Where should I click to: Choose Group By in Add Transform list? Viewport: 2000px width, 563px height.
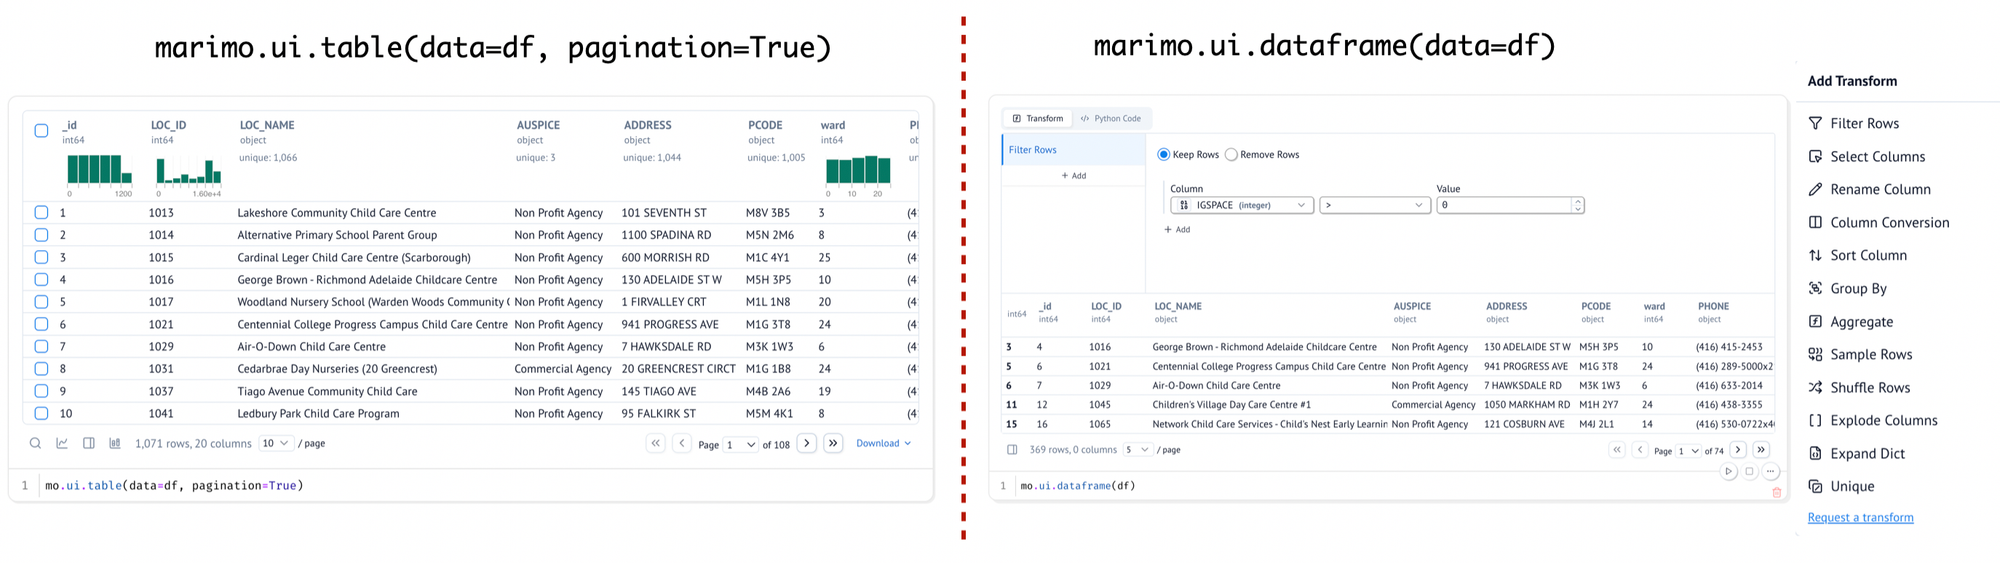[1858, 288]
